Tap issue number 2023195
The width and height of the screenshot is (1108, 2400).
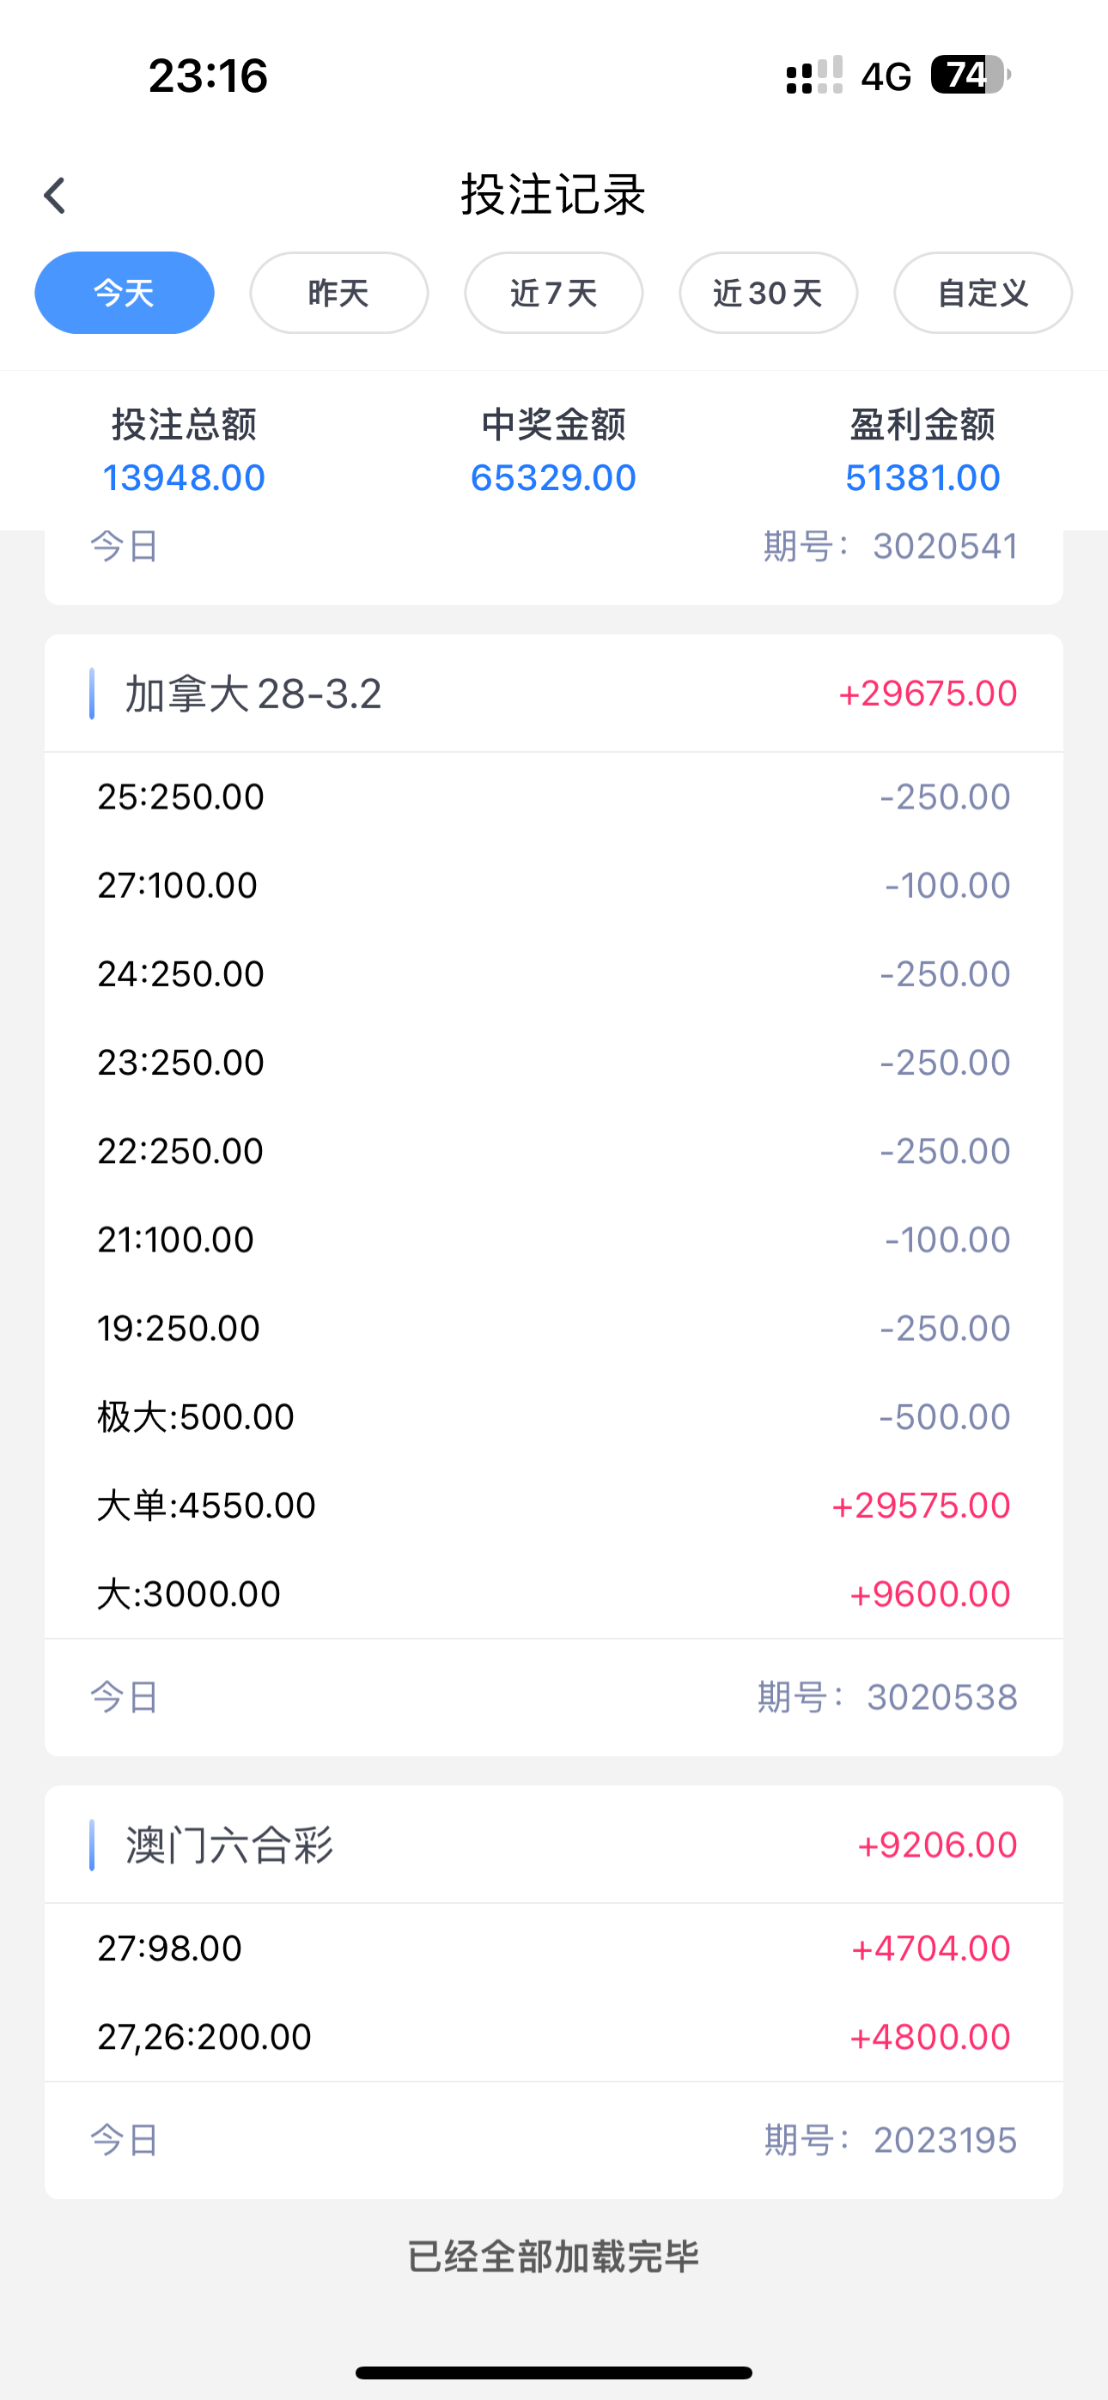click(x=944, y=2140)
